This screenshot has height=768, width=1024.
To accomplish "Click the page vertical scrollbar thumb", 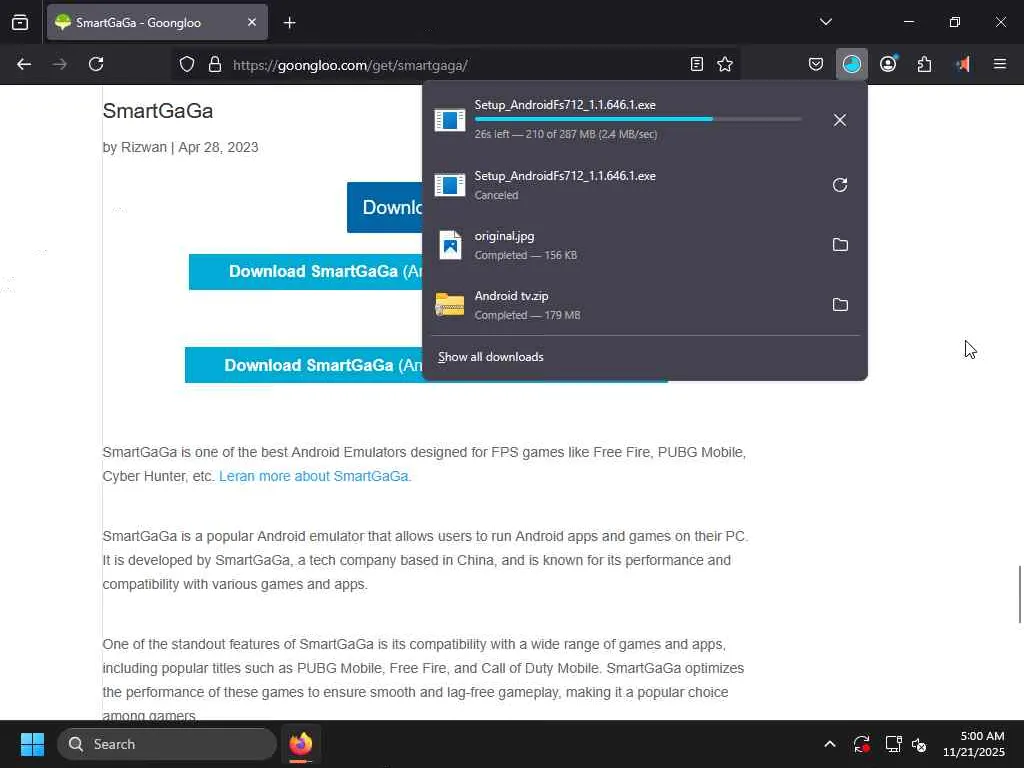I will [1019, 595].
